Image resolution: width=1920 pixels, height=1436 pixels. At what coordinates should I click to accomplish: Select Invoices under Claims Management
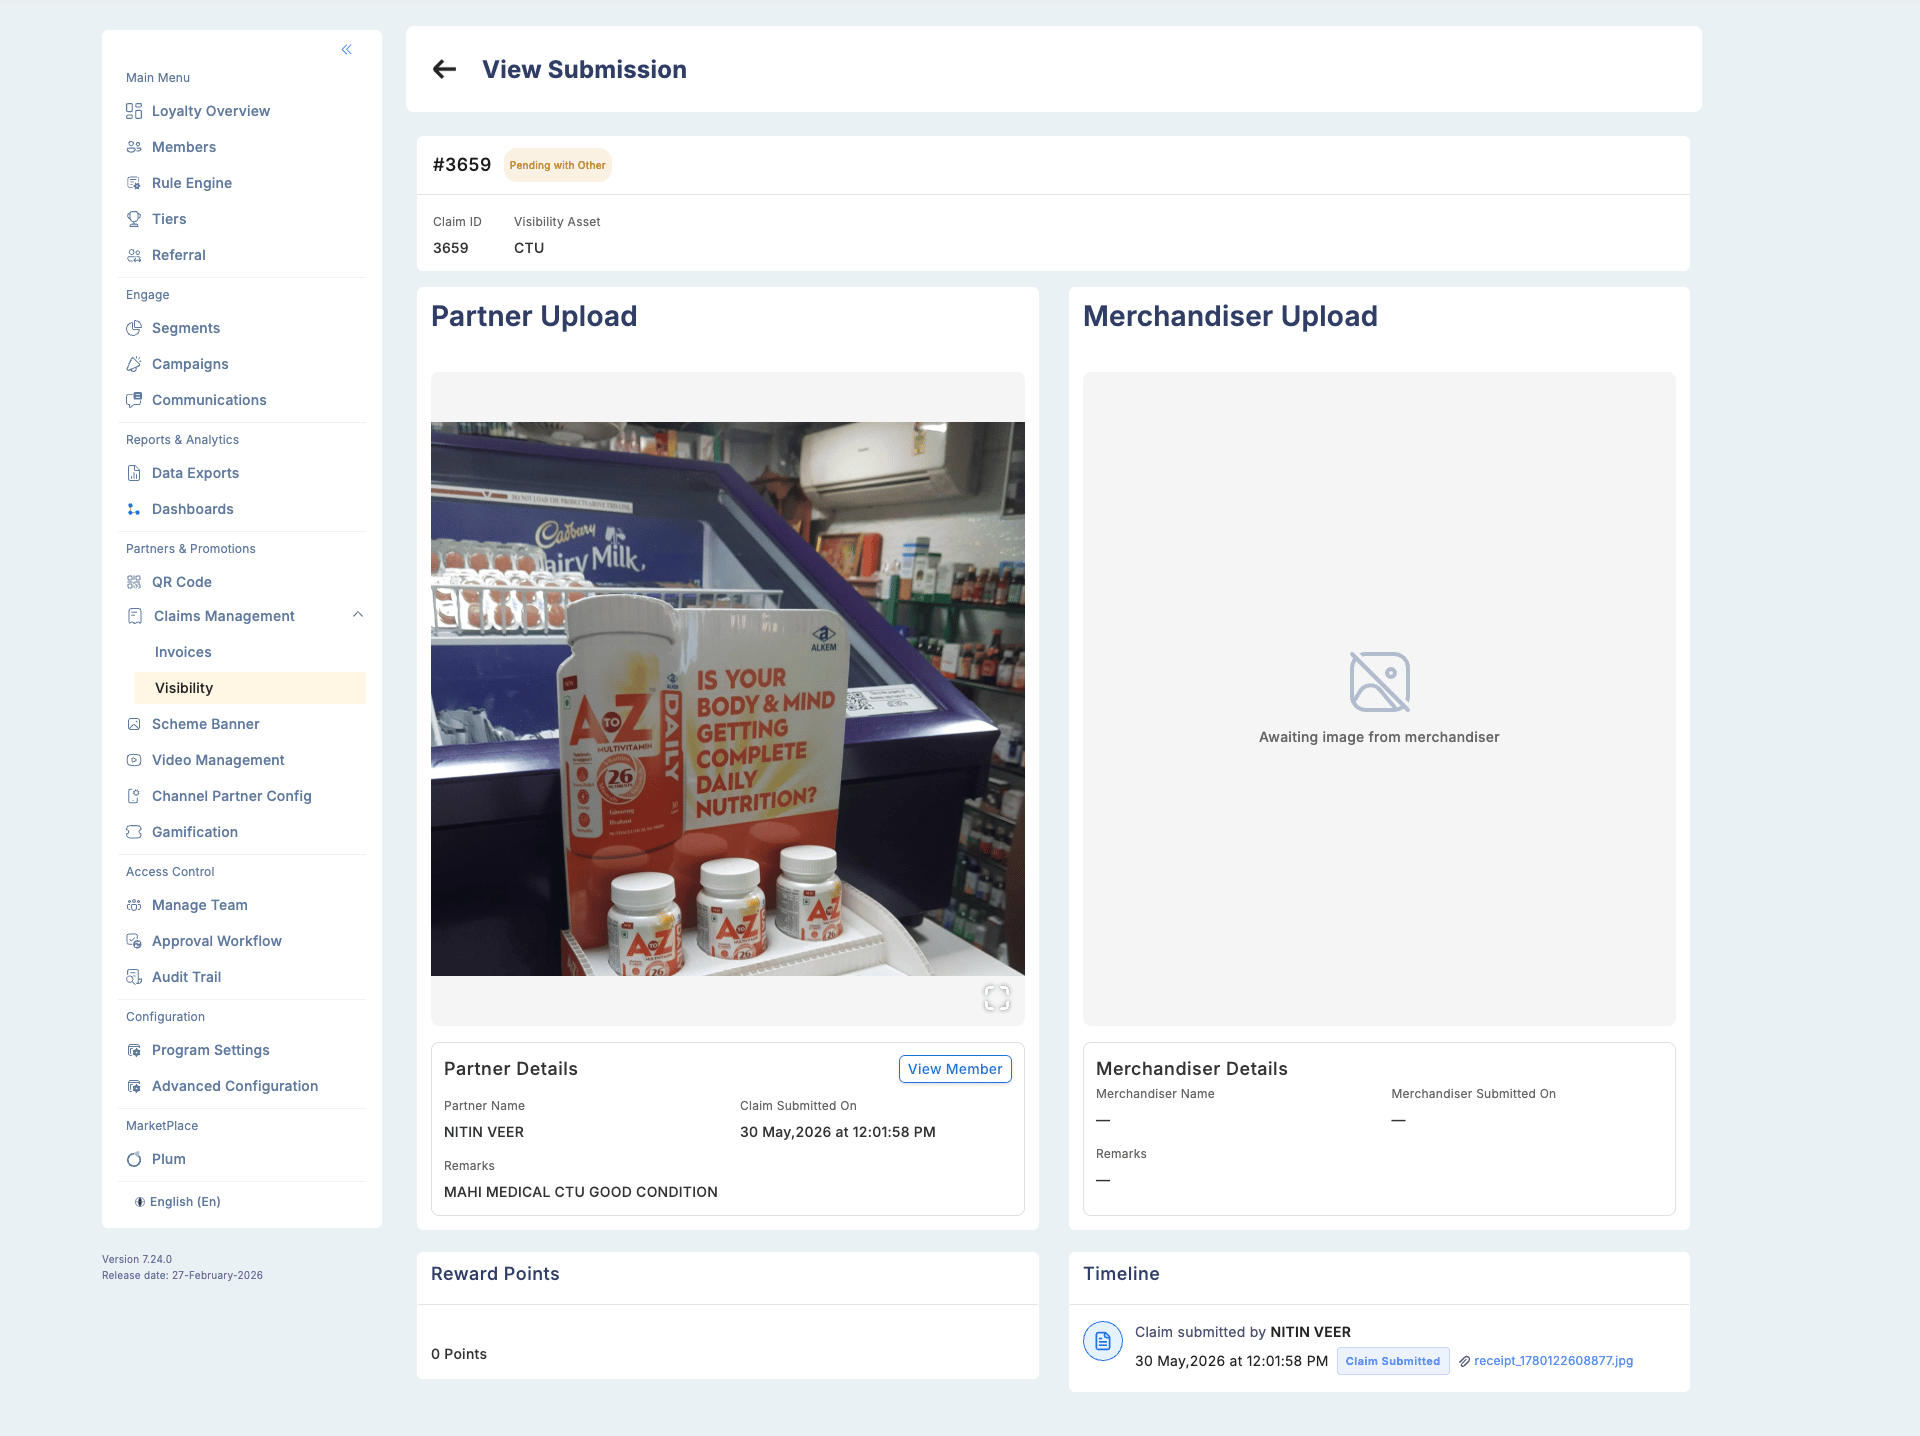[x=183, y=652]
